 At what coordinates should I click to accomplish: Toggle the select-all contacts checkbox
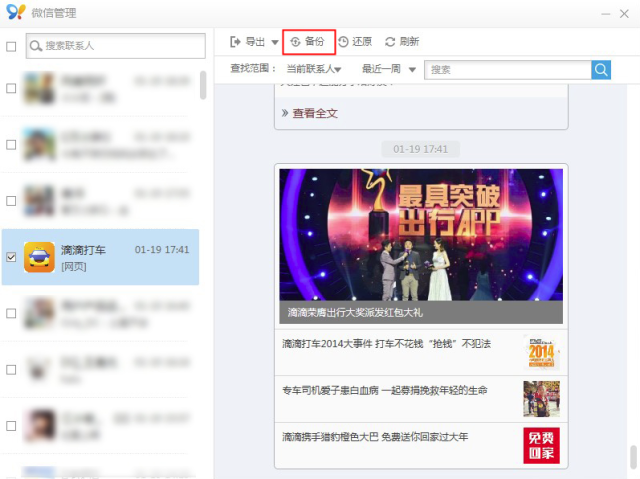click(x=11, y=47)
